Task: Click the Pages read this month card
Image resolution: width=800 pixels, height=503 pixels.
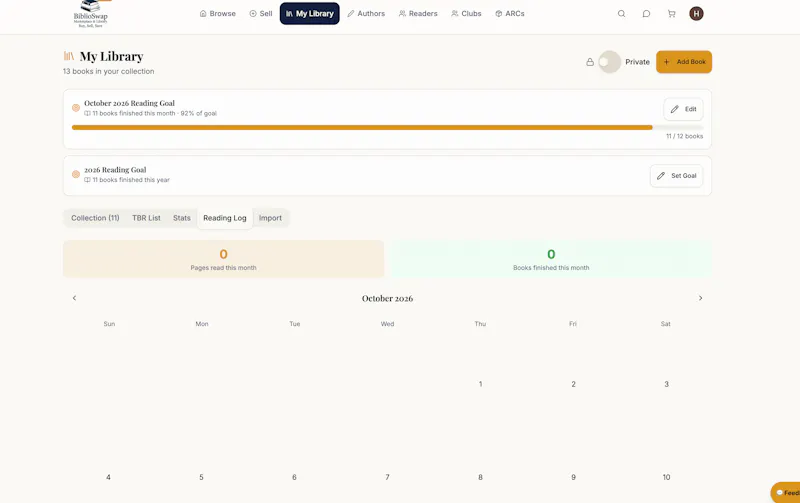Action: coord(223,259)
